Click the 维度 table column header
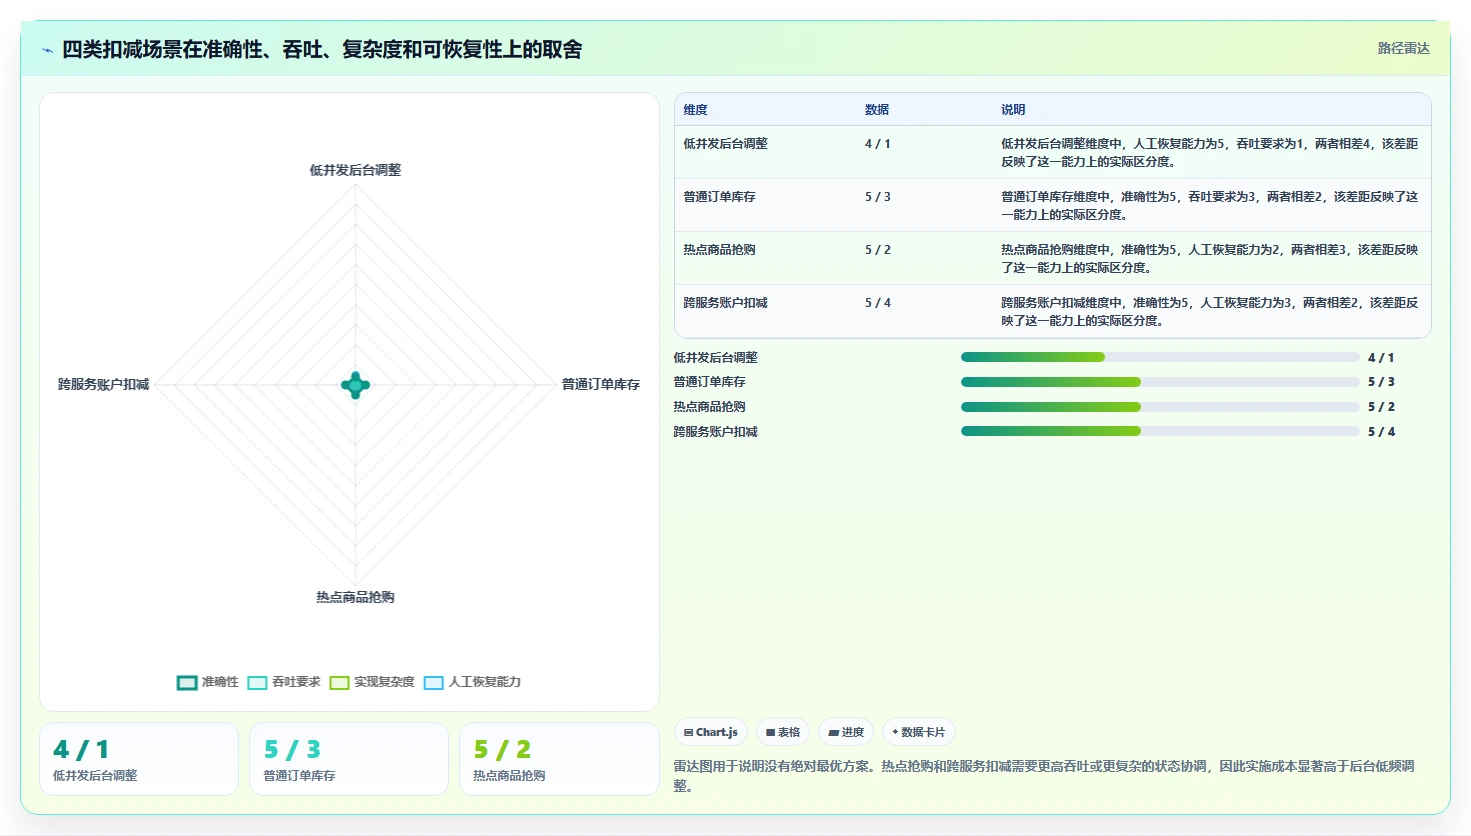Screen dimensions: 1471x836 click(x=695, y=110)
